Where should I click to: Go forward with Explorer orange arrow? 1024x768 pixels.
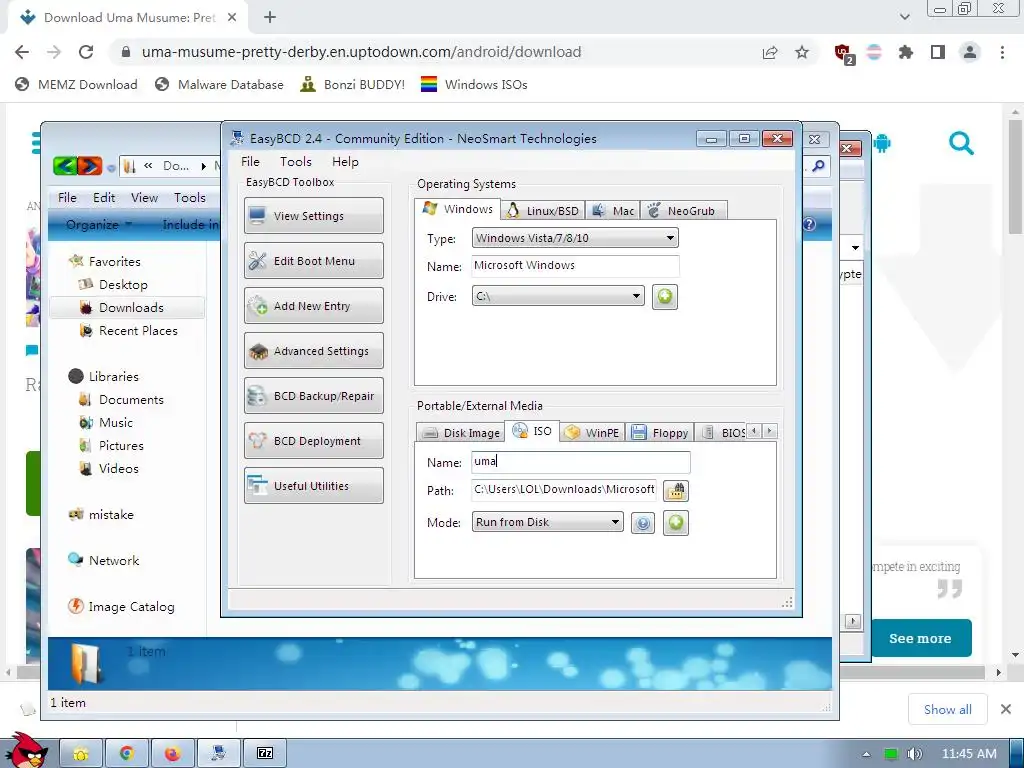(x=90, y=166)
